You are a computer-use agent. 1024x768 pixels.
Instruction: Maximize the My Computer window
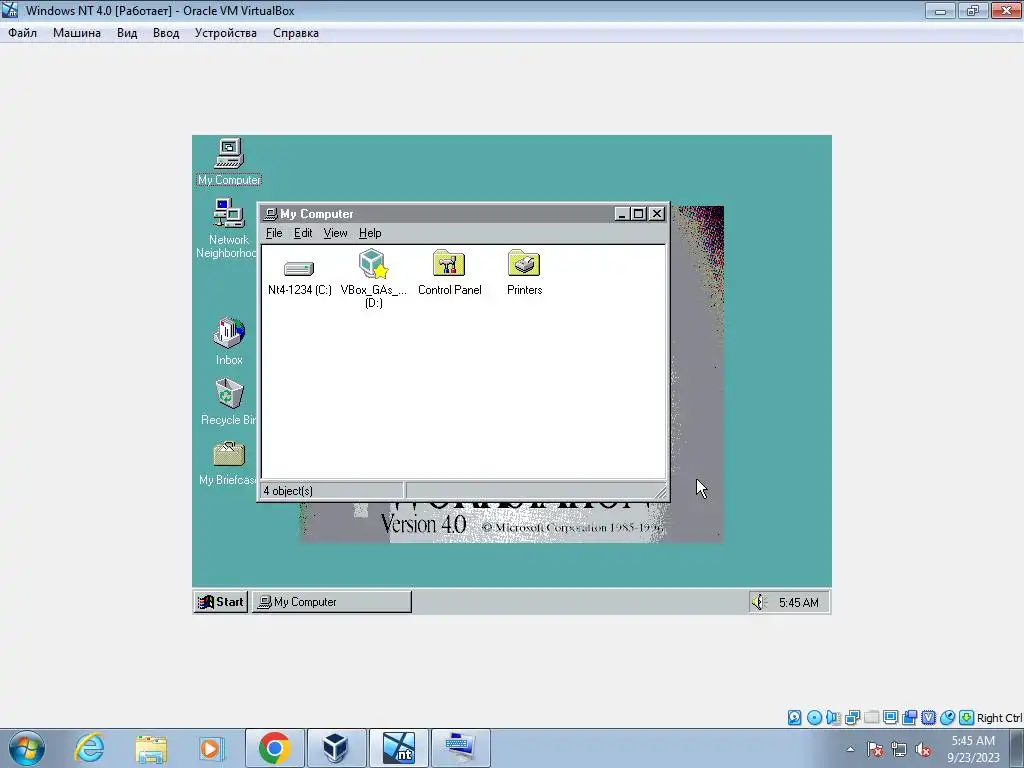tap(638, 214)
